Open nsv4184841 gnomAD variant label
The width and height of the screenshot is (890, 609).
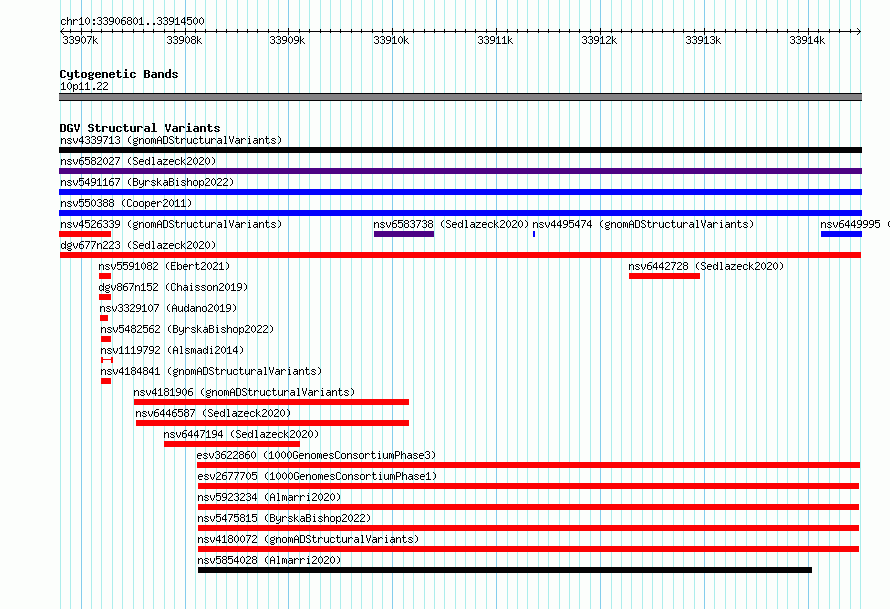click(x=211, y=371)
